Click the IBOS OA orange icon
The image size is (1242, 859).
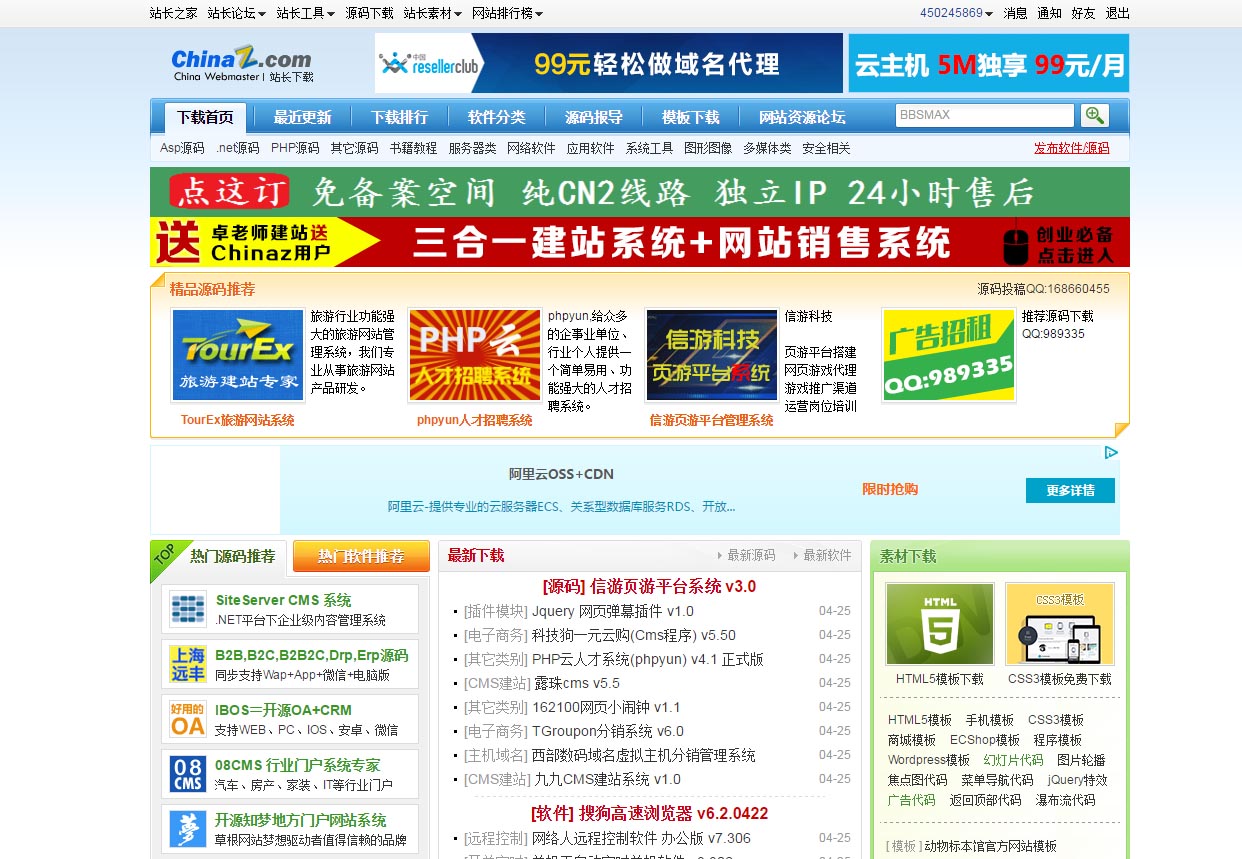(188, 719)
